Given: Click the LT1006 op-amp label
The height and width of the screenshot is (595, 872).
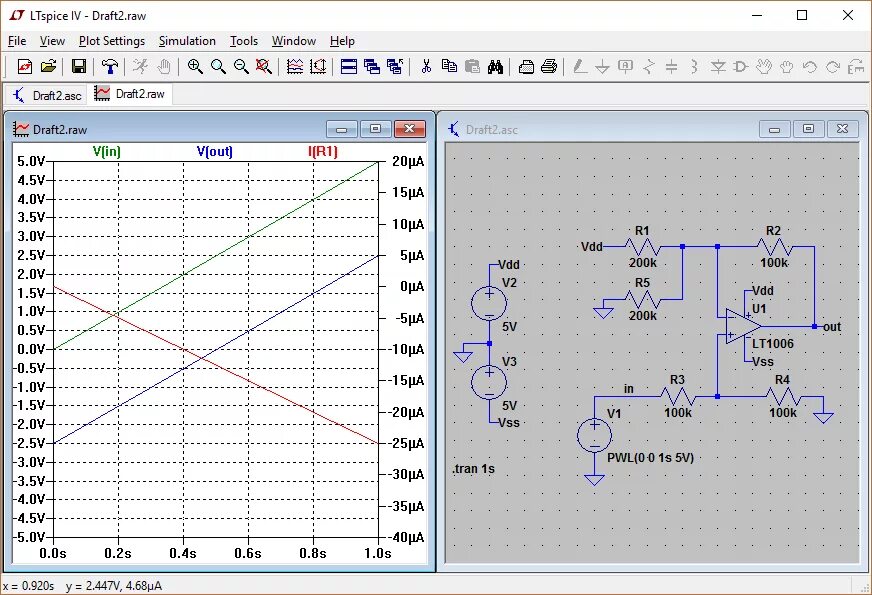Looking at the screenshot, I should tap(772, 344).
